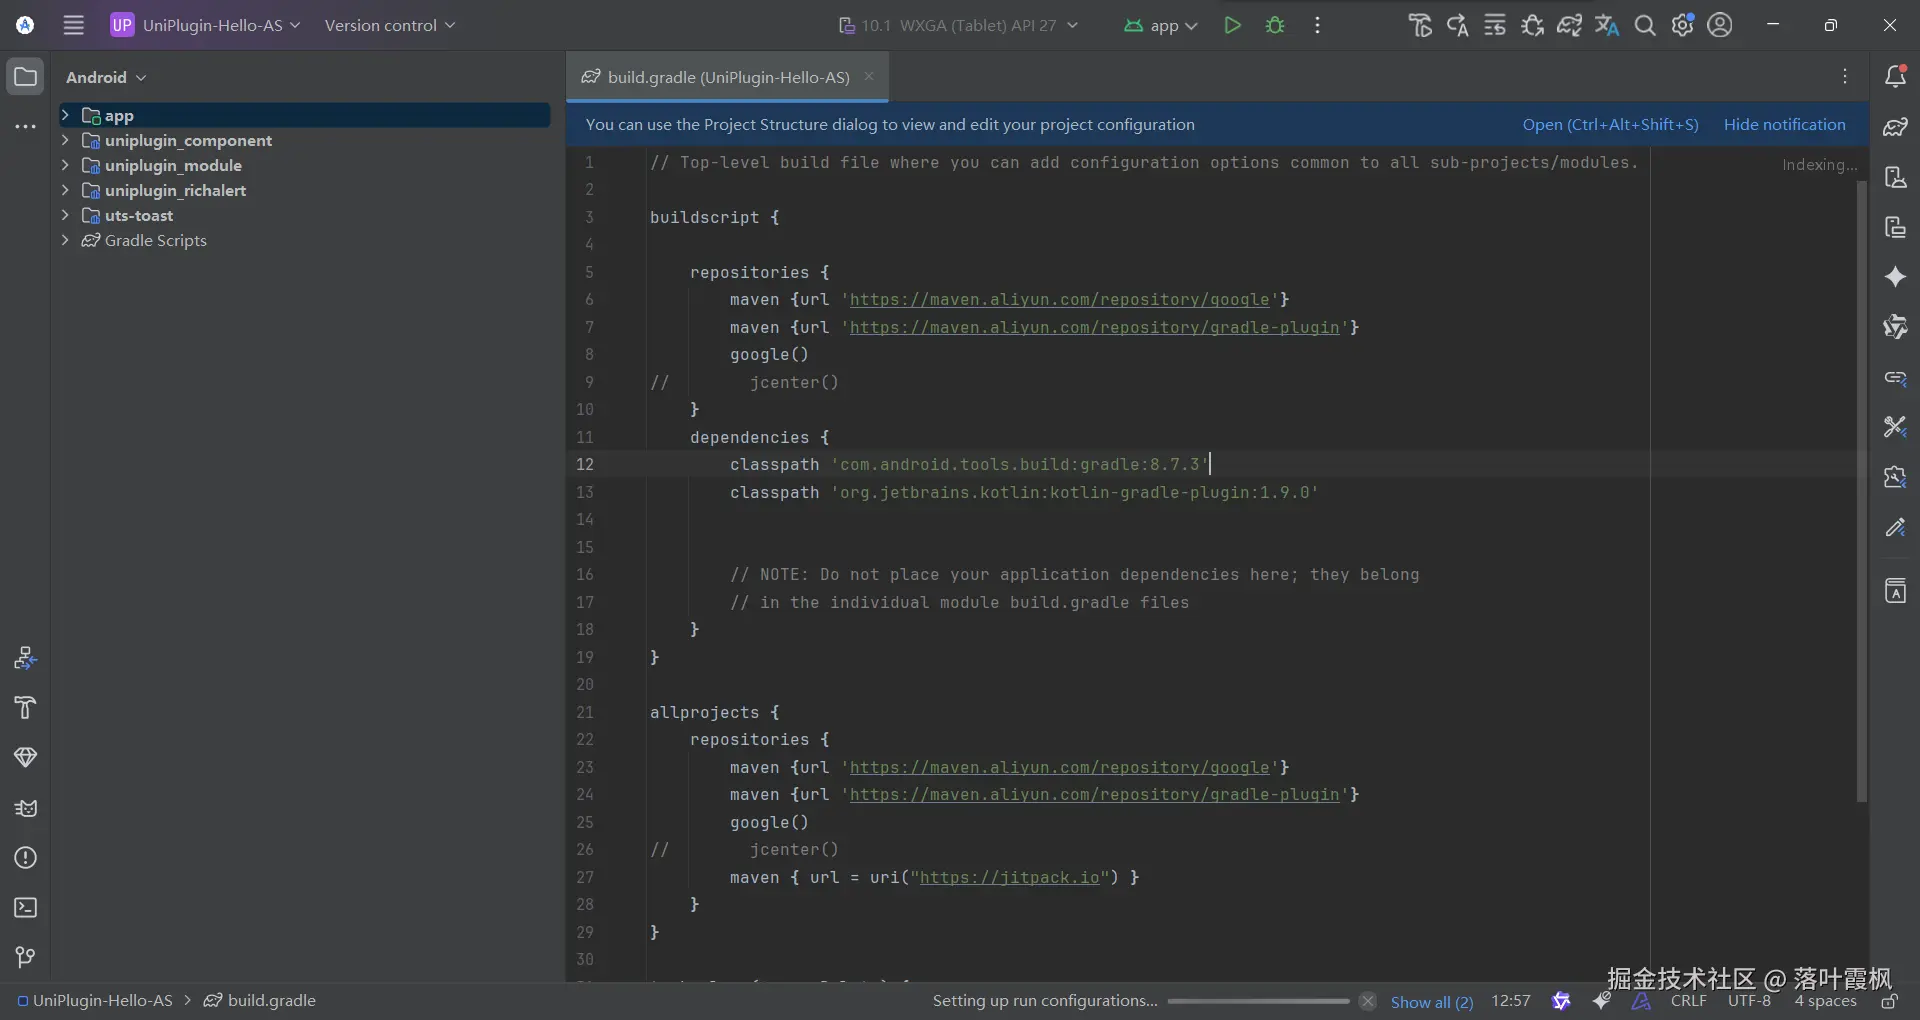Viewport: 1920px width, 1020px height.
Task: Open the Notifications bell icon
Action: [x=1895, y=77]
